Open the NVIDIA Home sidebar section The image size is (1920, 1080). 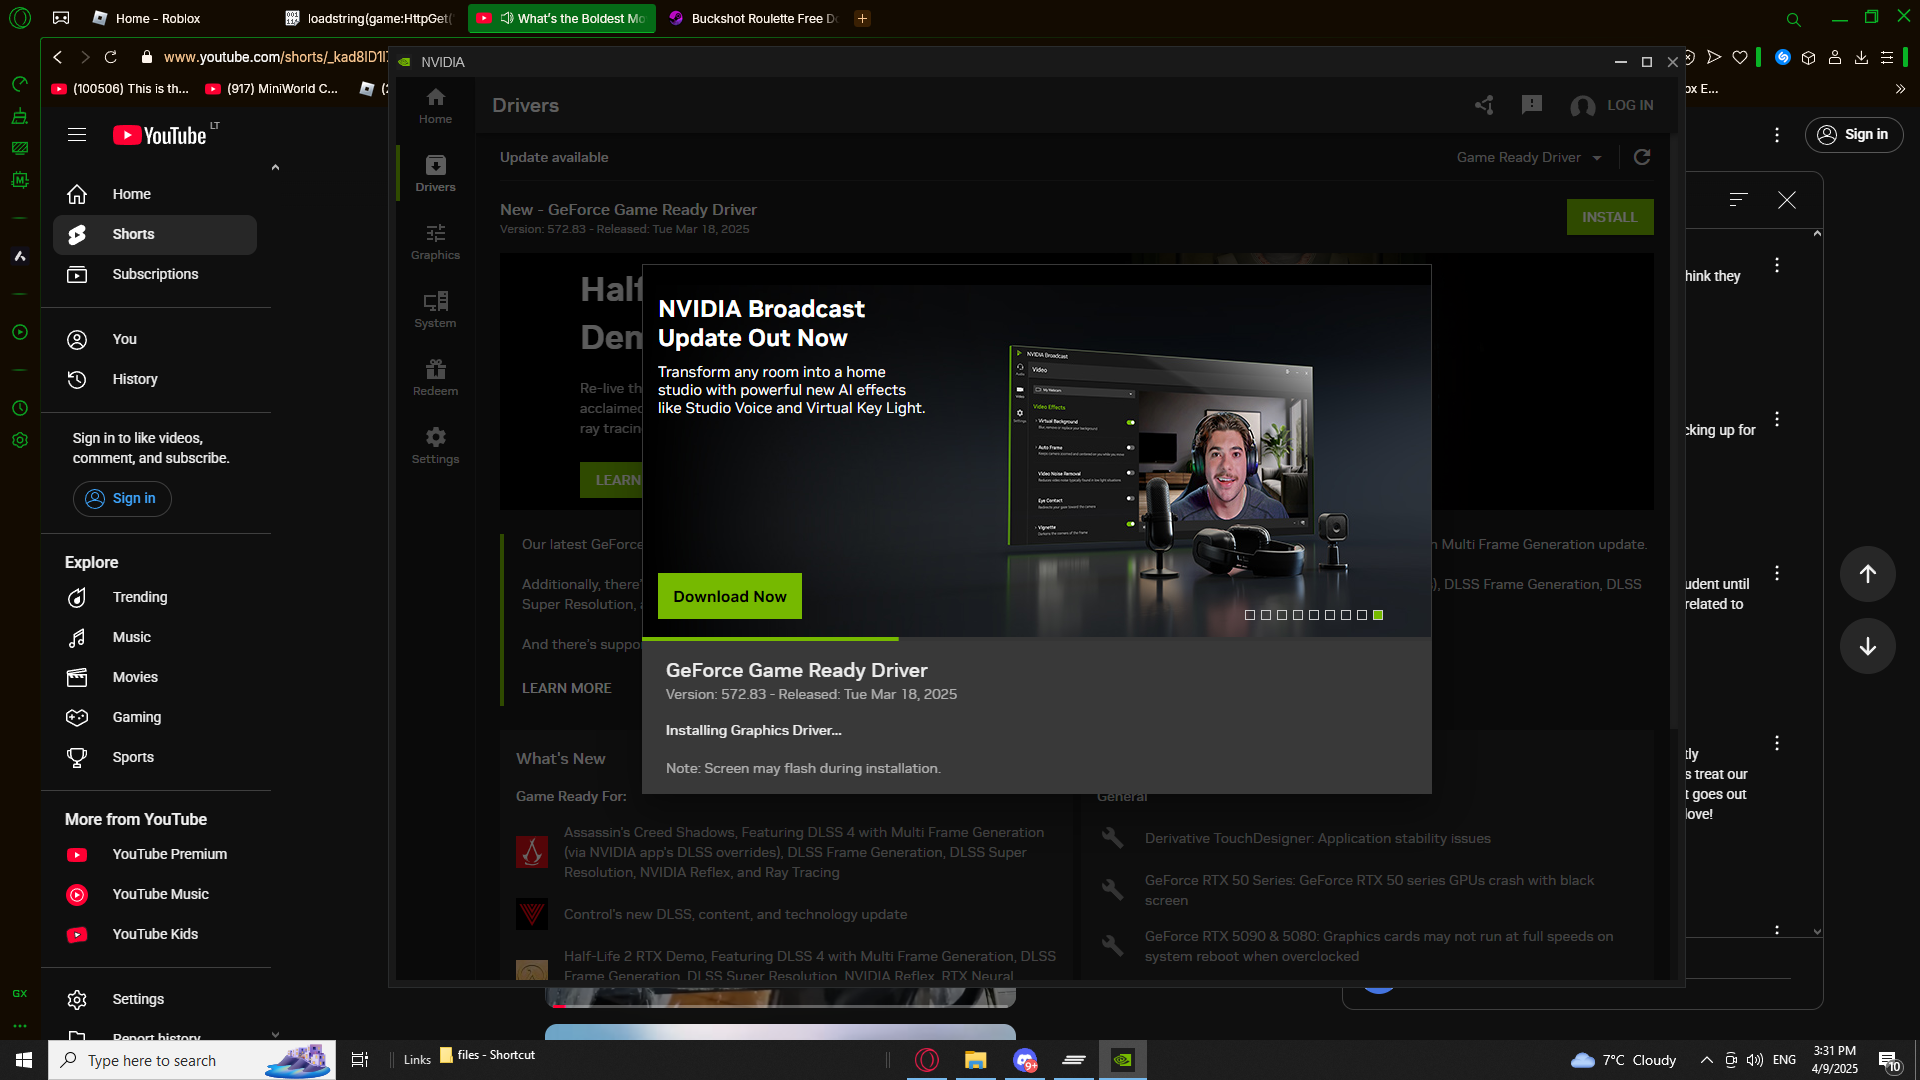click(435, 106)
